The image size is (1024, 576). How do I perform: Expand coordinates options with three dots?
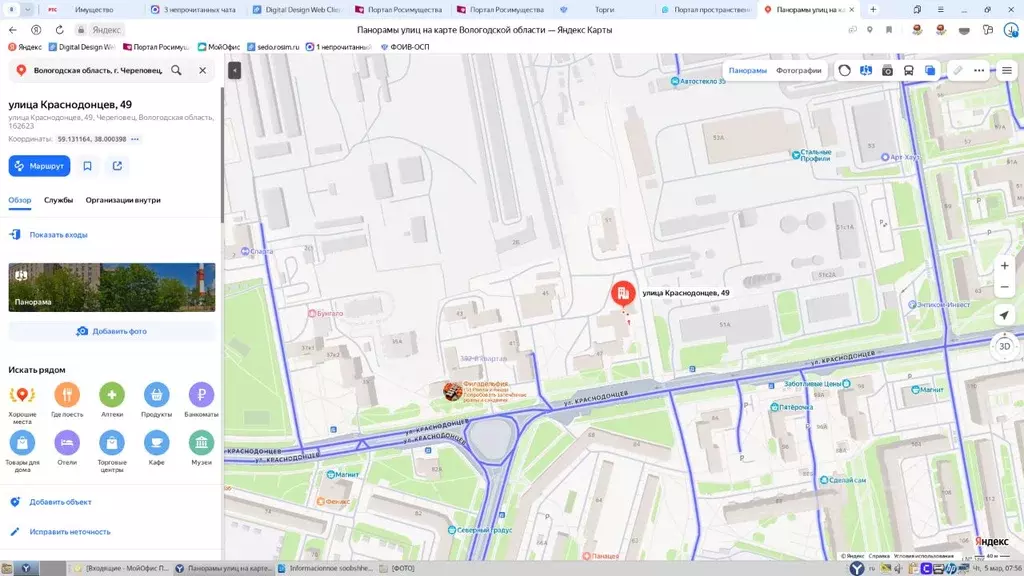135,140
